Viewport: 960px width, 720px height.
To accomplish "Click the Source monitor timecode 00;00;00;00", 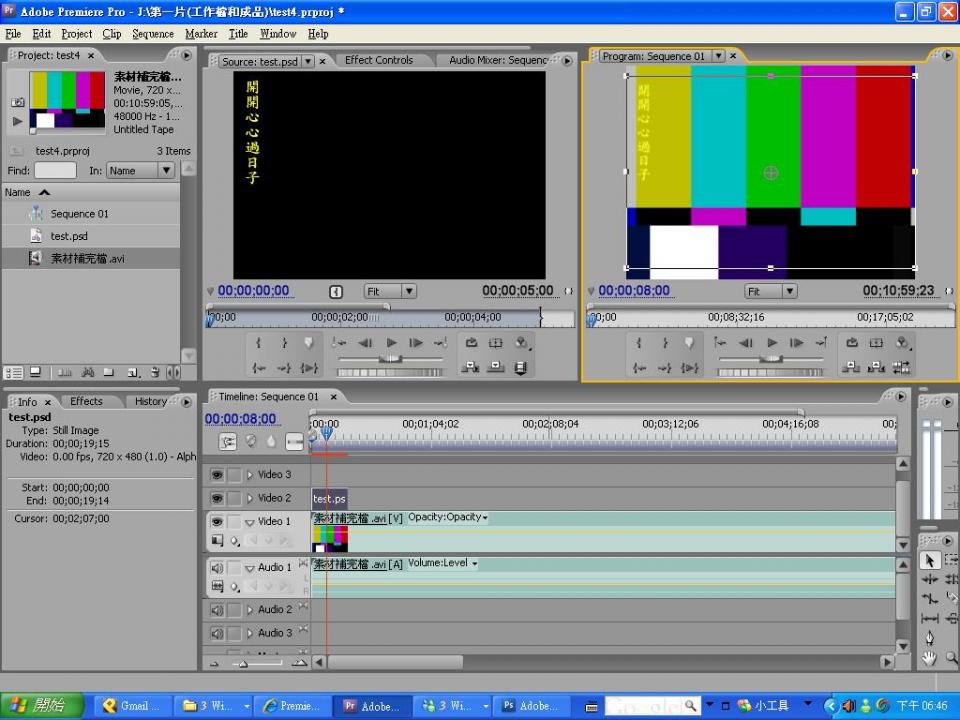I will tap(254, 291).
